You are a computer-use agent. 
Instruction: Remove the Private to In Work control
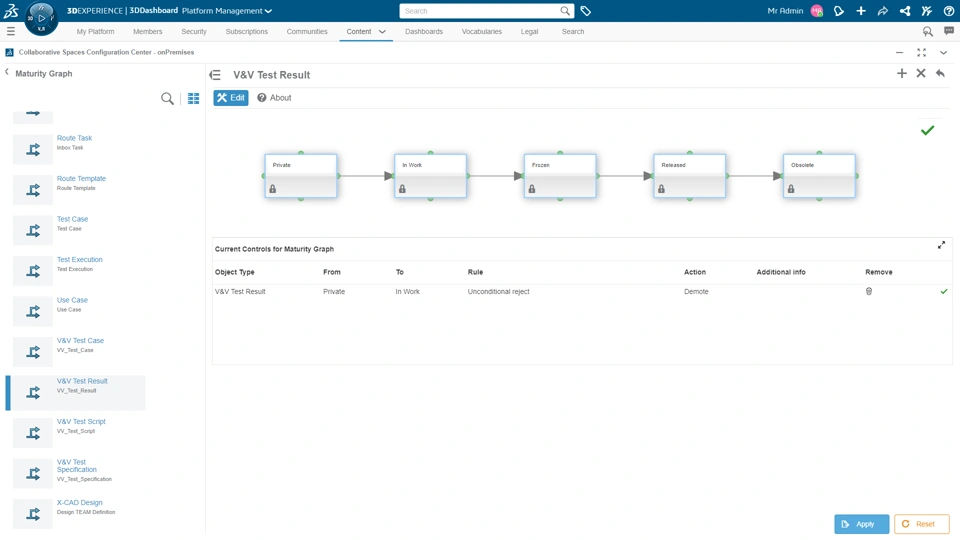click(869, 291)
